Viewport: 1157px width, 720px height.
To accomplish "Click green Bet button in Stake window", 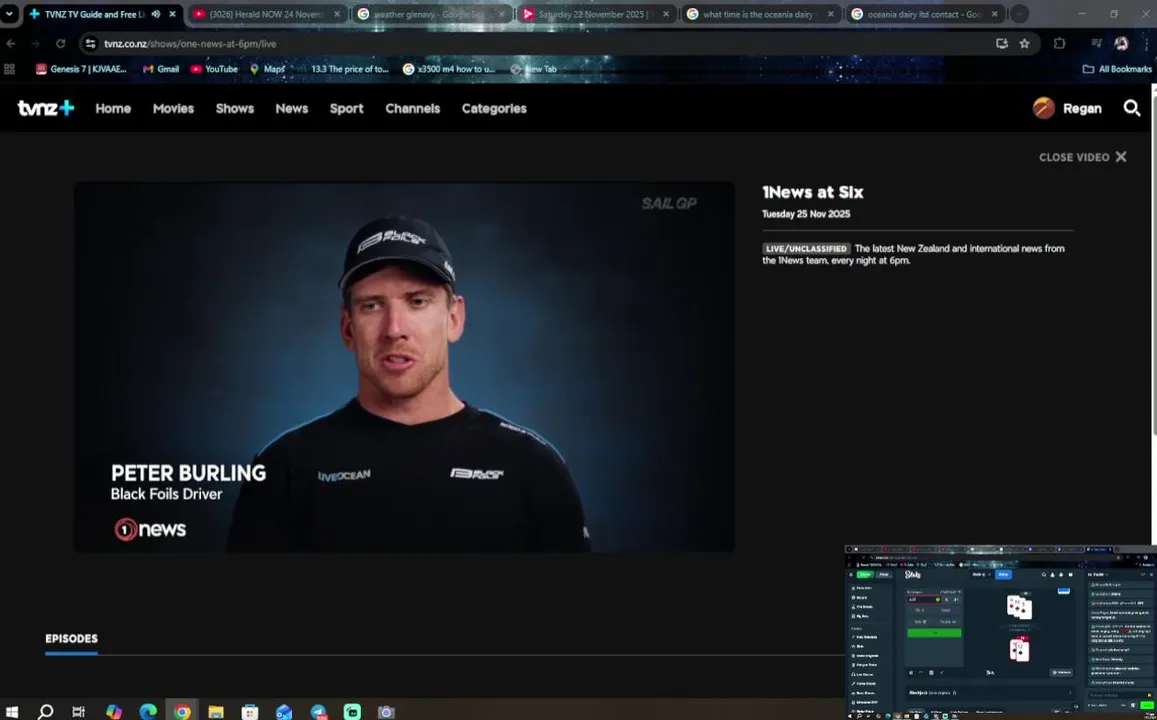I will (934, 633).
